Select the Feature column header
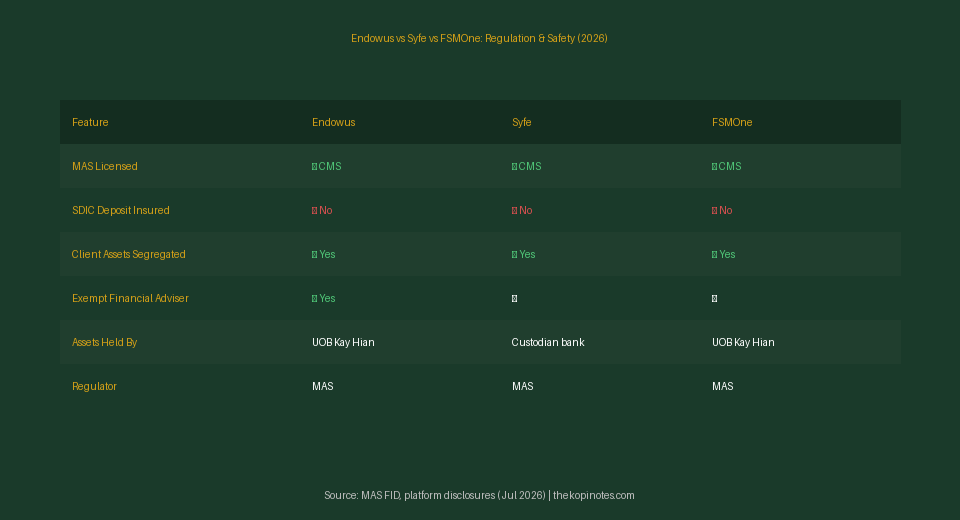This screenshot has height=520, width=960. [90, 122]
